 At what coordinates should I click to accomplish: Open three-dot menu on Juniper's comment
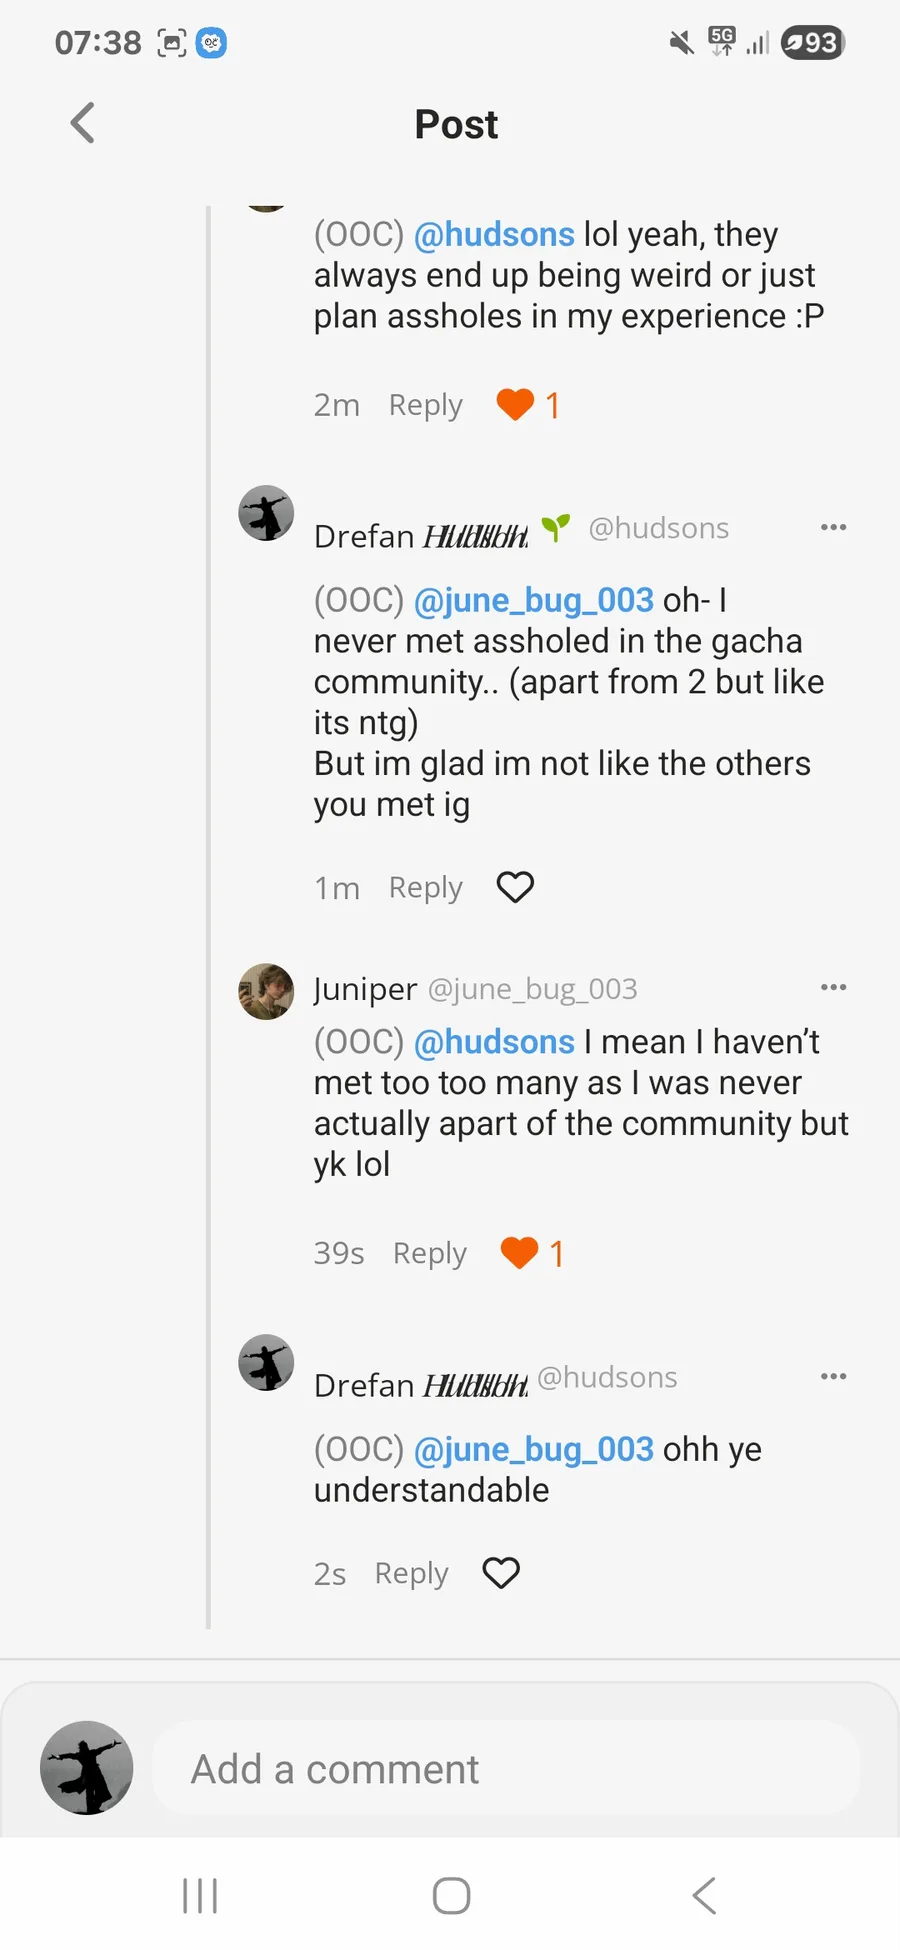tap(833, 987)
